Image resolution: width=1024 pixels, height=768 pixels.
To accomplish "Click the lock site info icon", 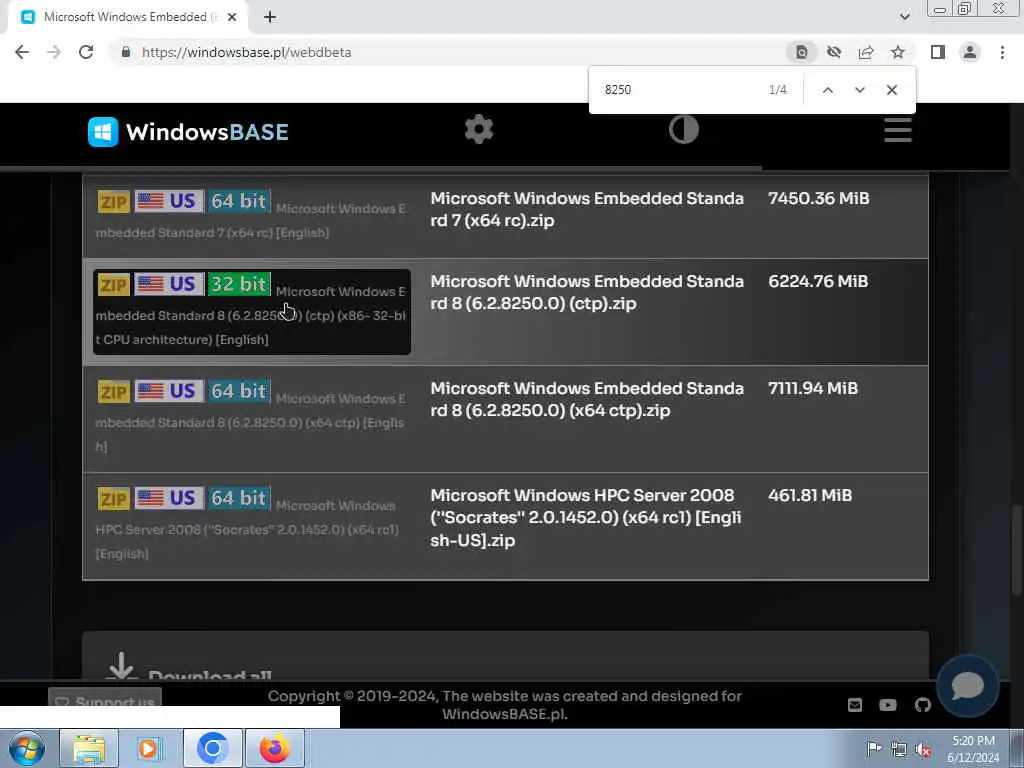I will point(125,52).
